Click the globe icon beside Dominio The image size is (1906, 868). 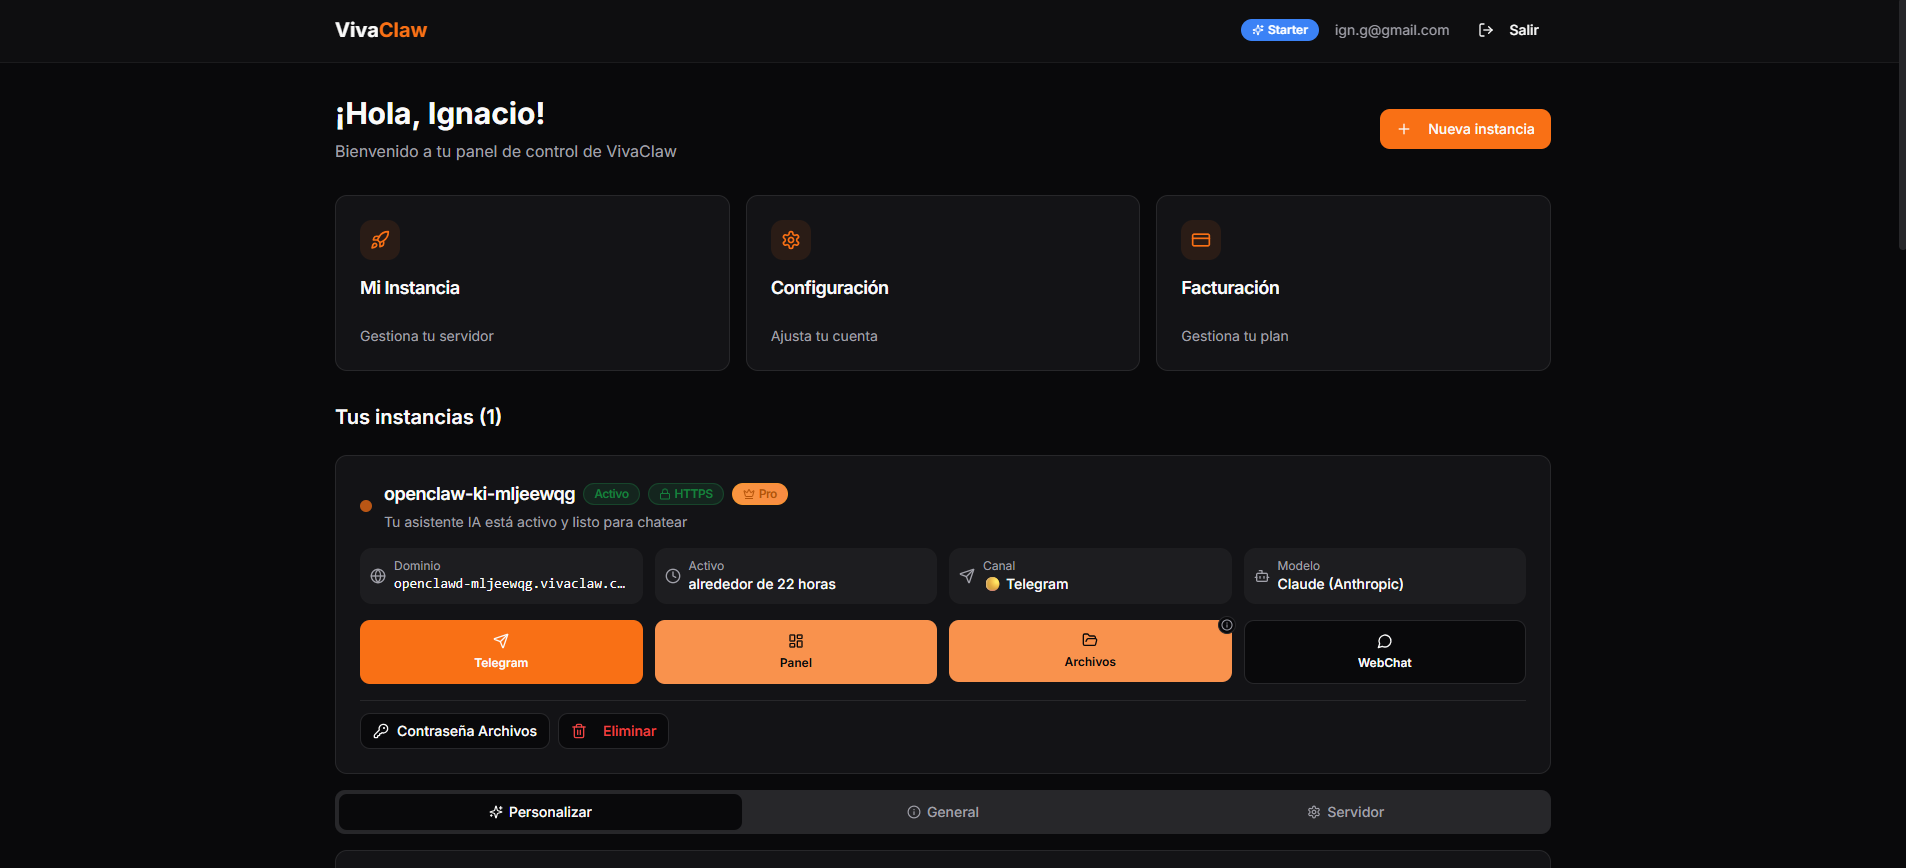(378, 576)
